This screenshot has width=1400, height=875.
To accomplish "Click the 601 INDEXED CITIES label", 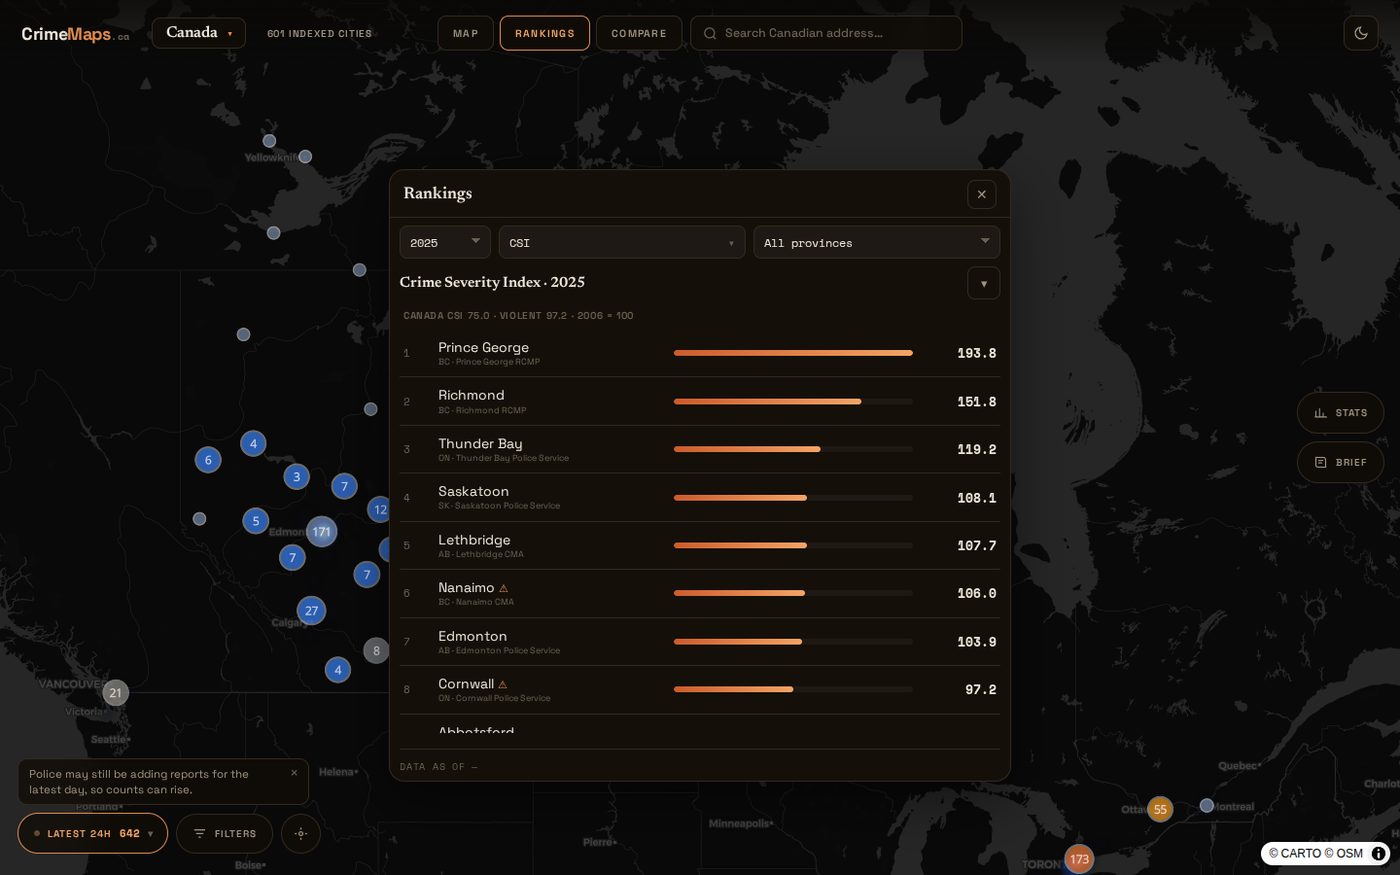I will 319,33.
